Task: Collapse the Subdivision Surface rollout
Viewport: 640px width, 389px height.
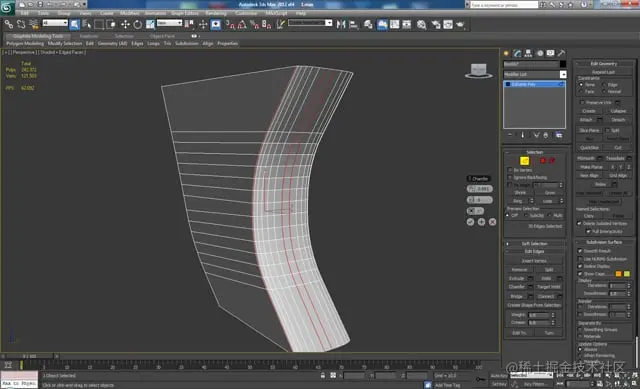Action: pyautogui.click(x=604, y=242)
